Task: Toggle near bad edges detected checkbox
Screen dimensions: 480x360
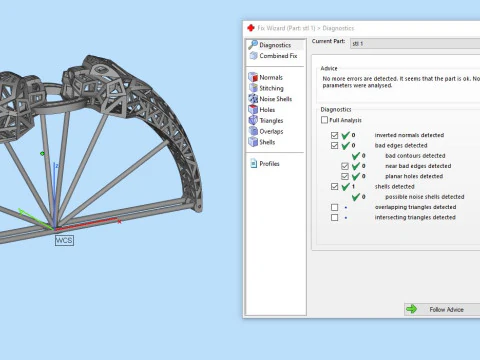Action: [x=345, y=166]
